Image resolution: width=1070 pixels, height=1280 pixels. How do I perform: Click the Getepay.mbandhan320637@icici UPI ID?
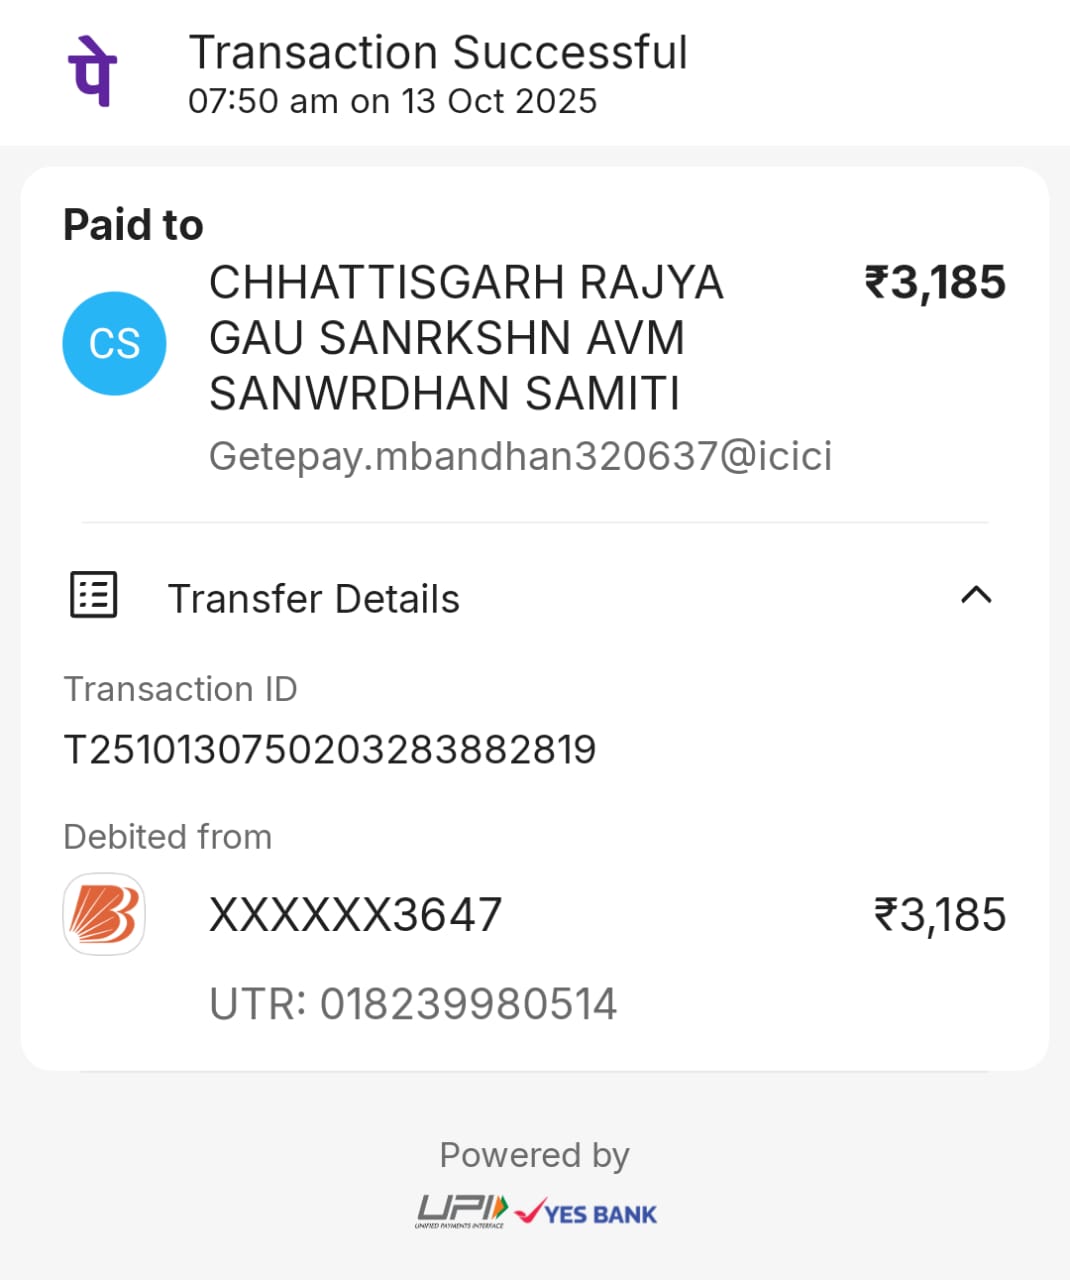(520, 456)
